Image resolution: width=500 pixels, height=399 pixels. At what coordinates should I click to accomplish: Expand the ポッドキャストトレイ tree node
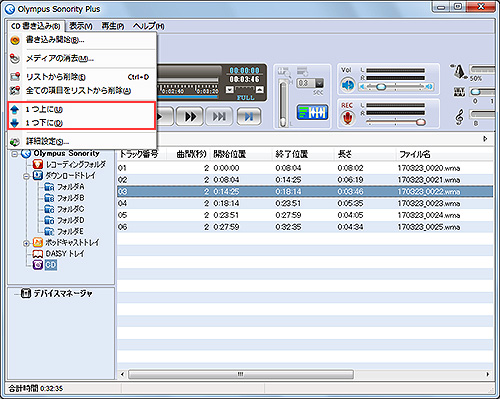[26, 243]
